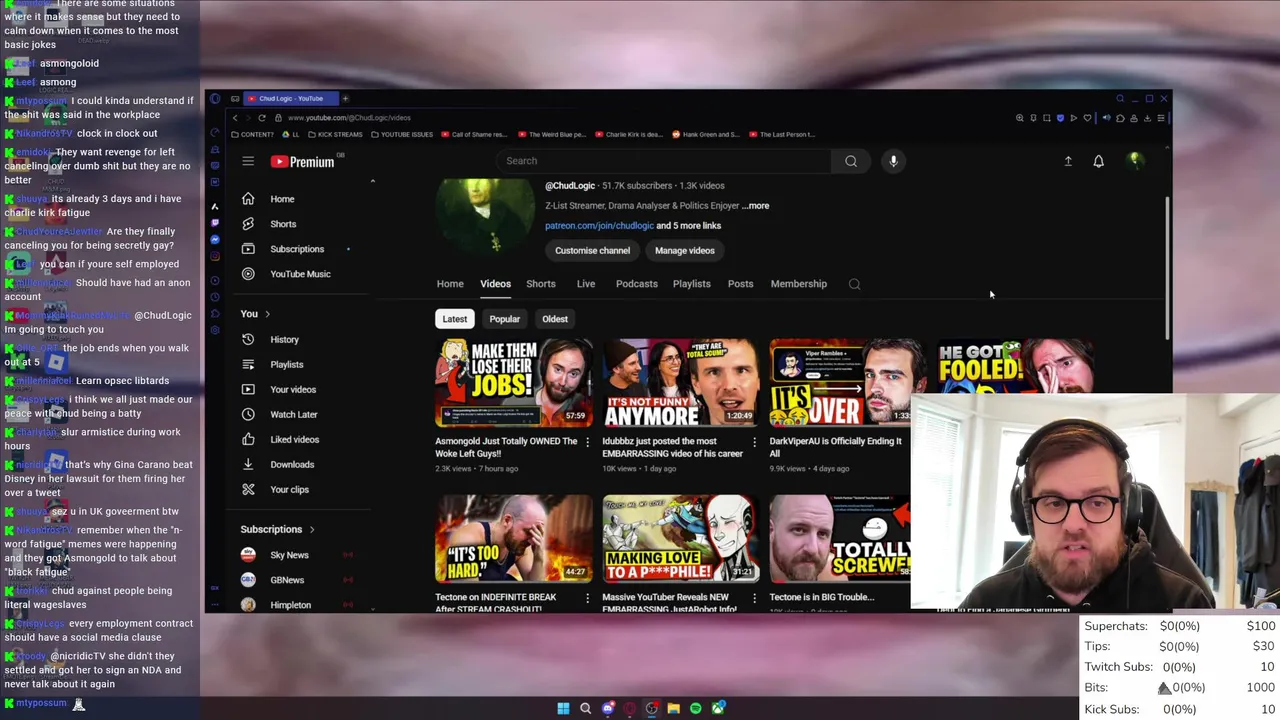
Task: Select the Oldest sort chip
Action: [x=555, y=319]
